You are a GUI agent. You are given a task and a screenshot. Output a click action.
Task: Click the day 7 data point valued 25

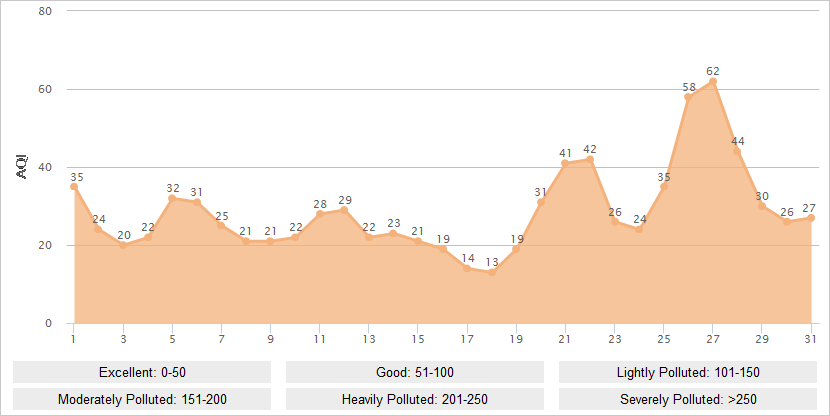[x=221, y=225]
